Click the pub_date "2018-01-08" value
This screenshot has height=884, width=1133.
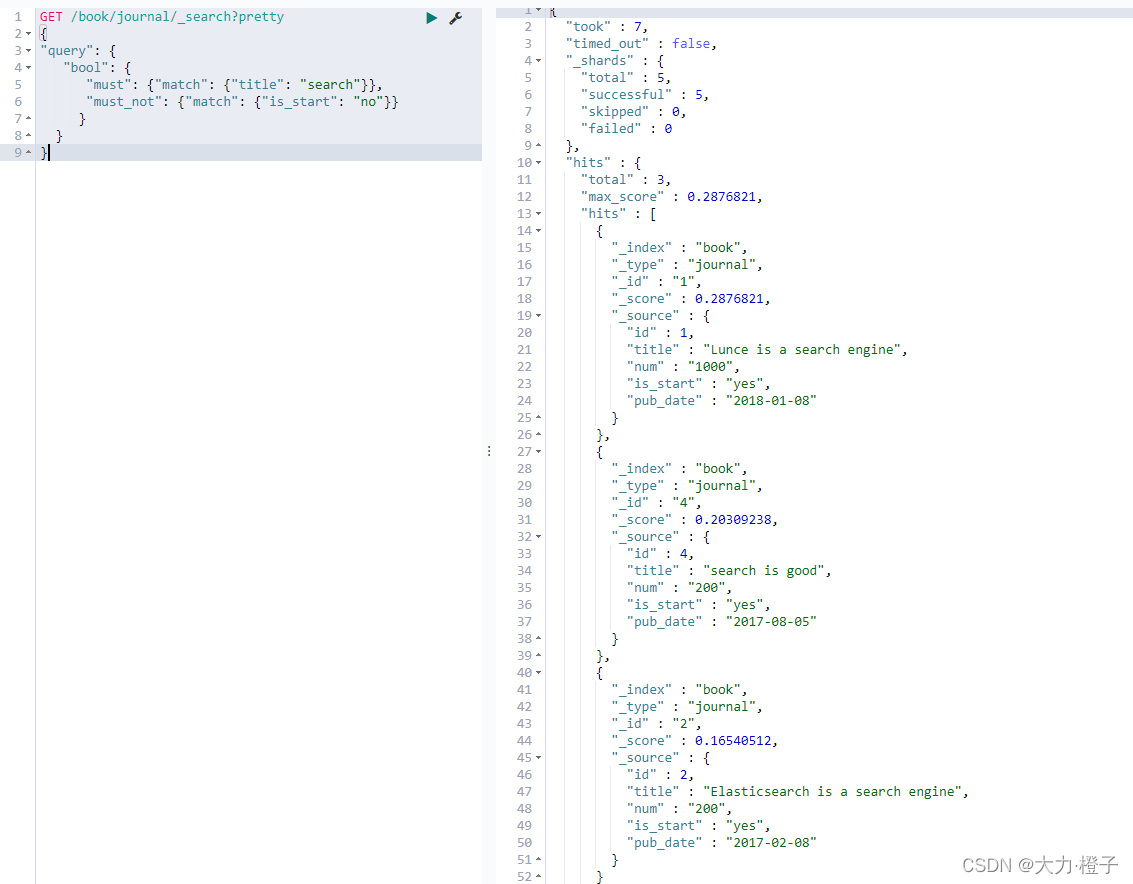pos(771,401)
